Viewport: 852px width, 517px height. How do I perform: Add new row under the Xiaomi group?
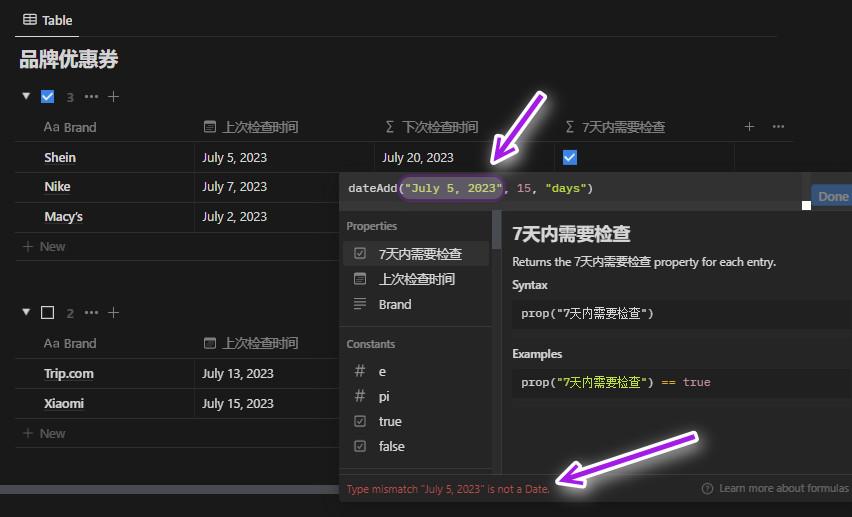44,433
